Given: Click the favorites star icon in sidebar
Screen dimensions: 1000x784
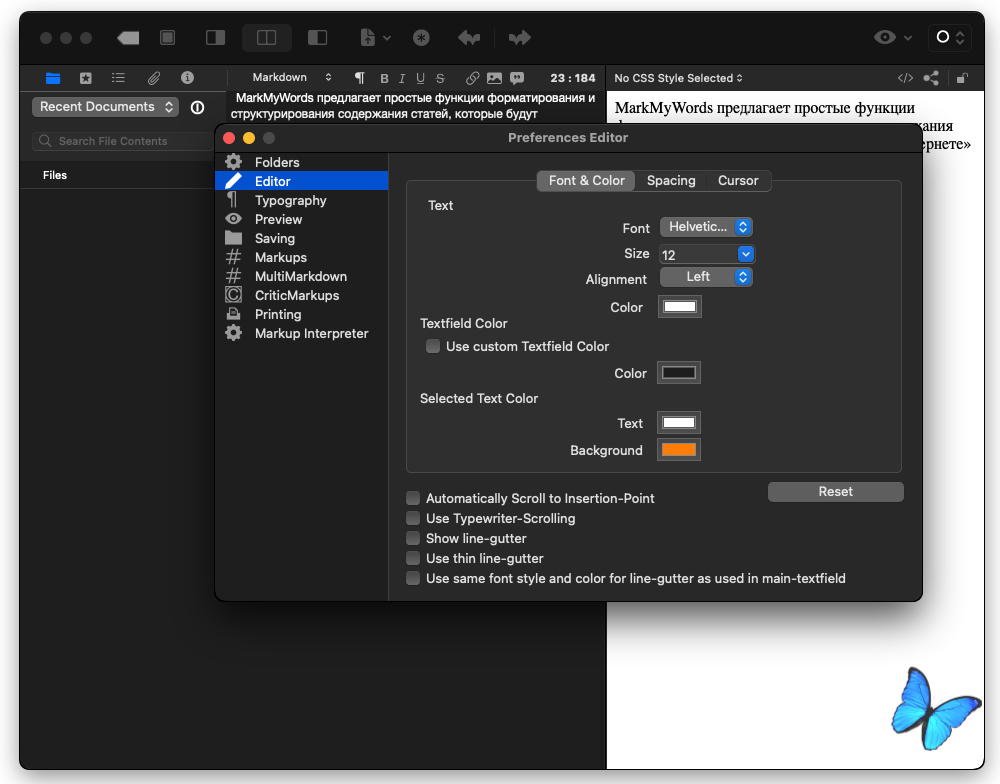Looking at the screenshot, I should tap(86, 78).
